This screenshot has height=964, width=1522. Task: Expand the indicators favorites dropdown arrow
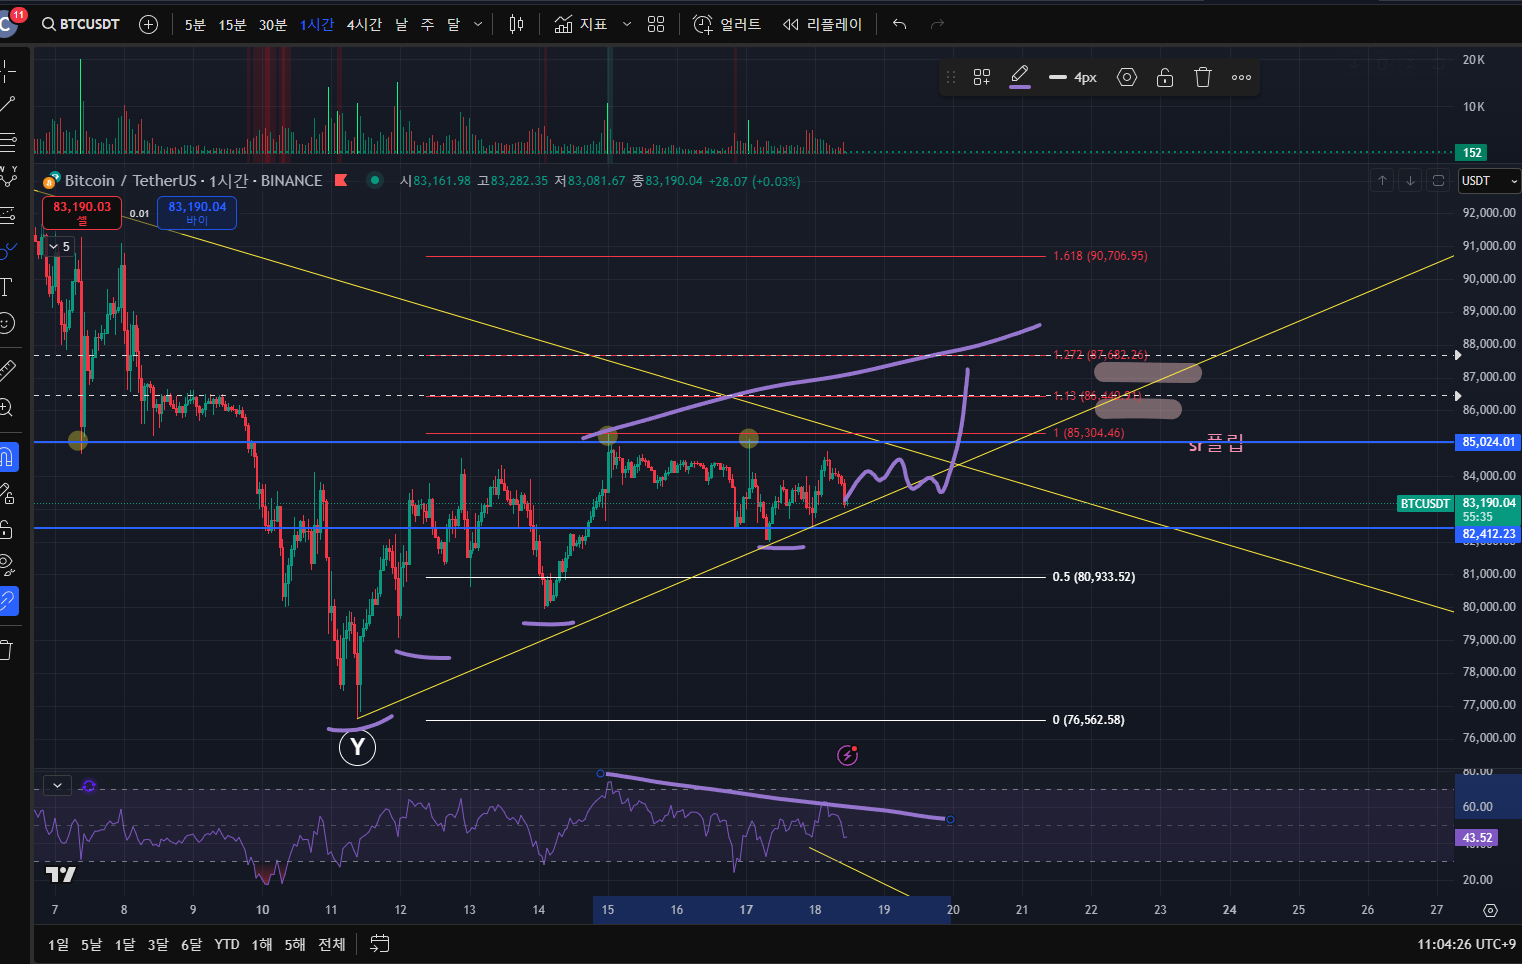627,24
